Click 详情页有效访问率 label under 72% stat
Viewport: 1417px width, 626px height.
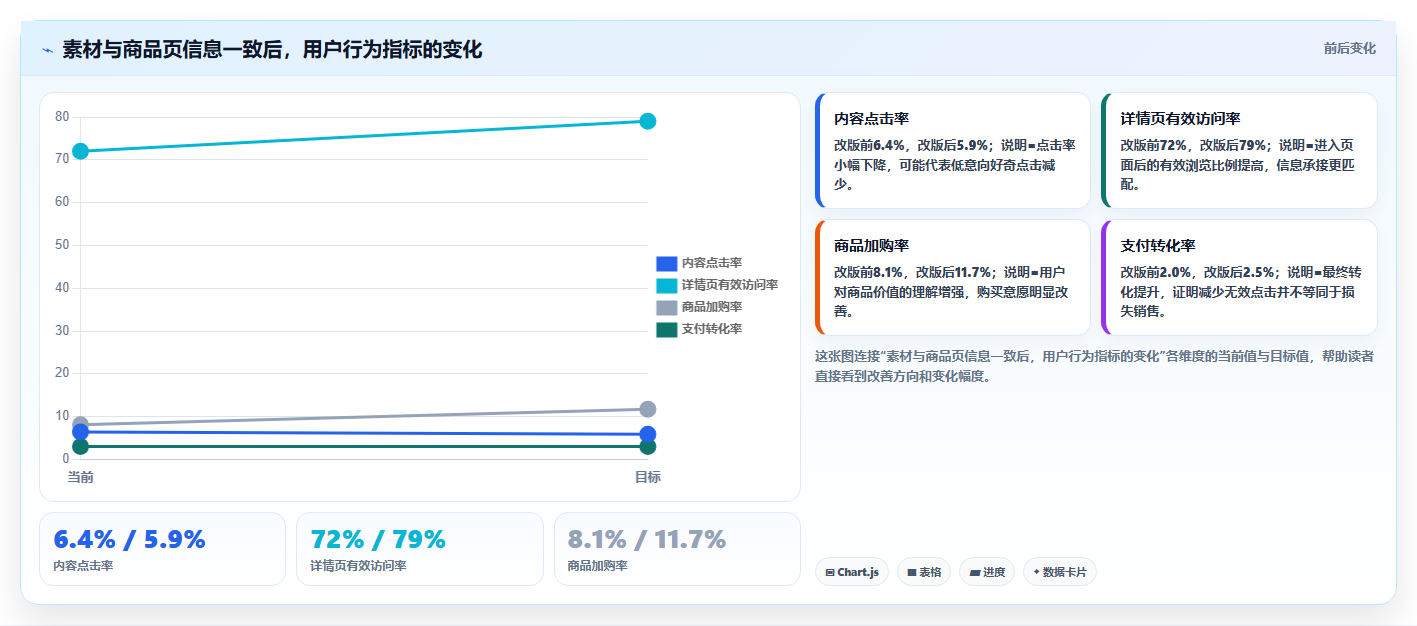pos(358,566)
